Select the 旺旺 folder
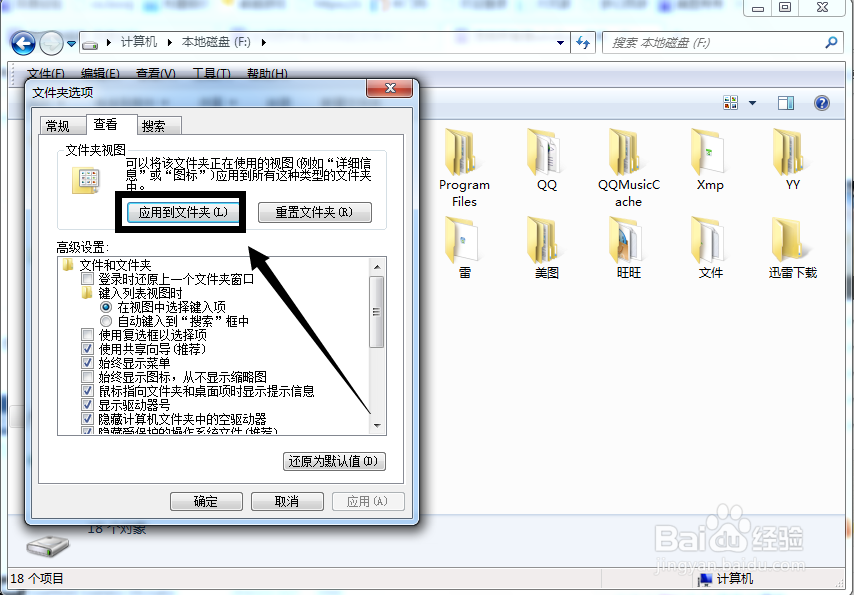The height and width of the screenshot is (595, 854). pos(629,248)
